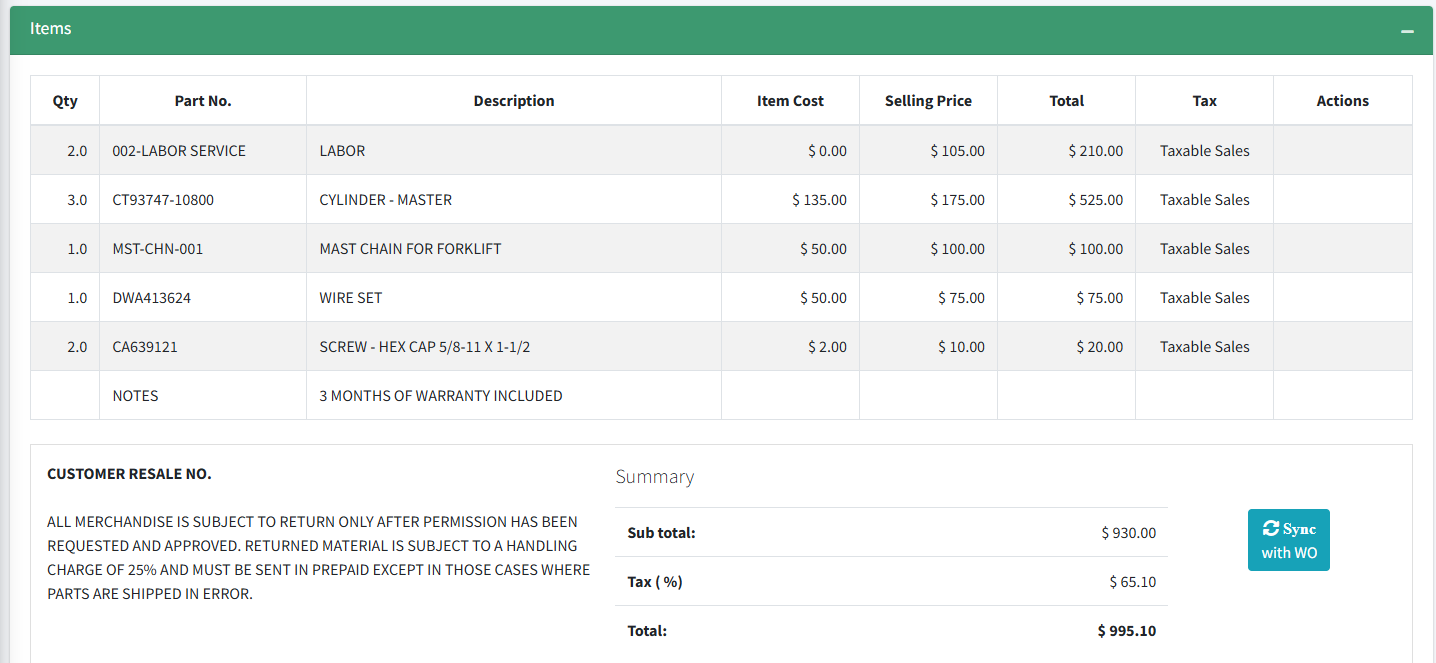Select the Qty column header

(65, 101)
